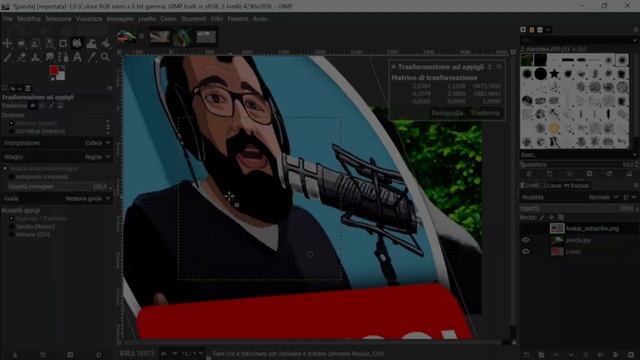Select Normale (avanti) direction radio
Screen dimensions: 640x360
11,123
